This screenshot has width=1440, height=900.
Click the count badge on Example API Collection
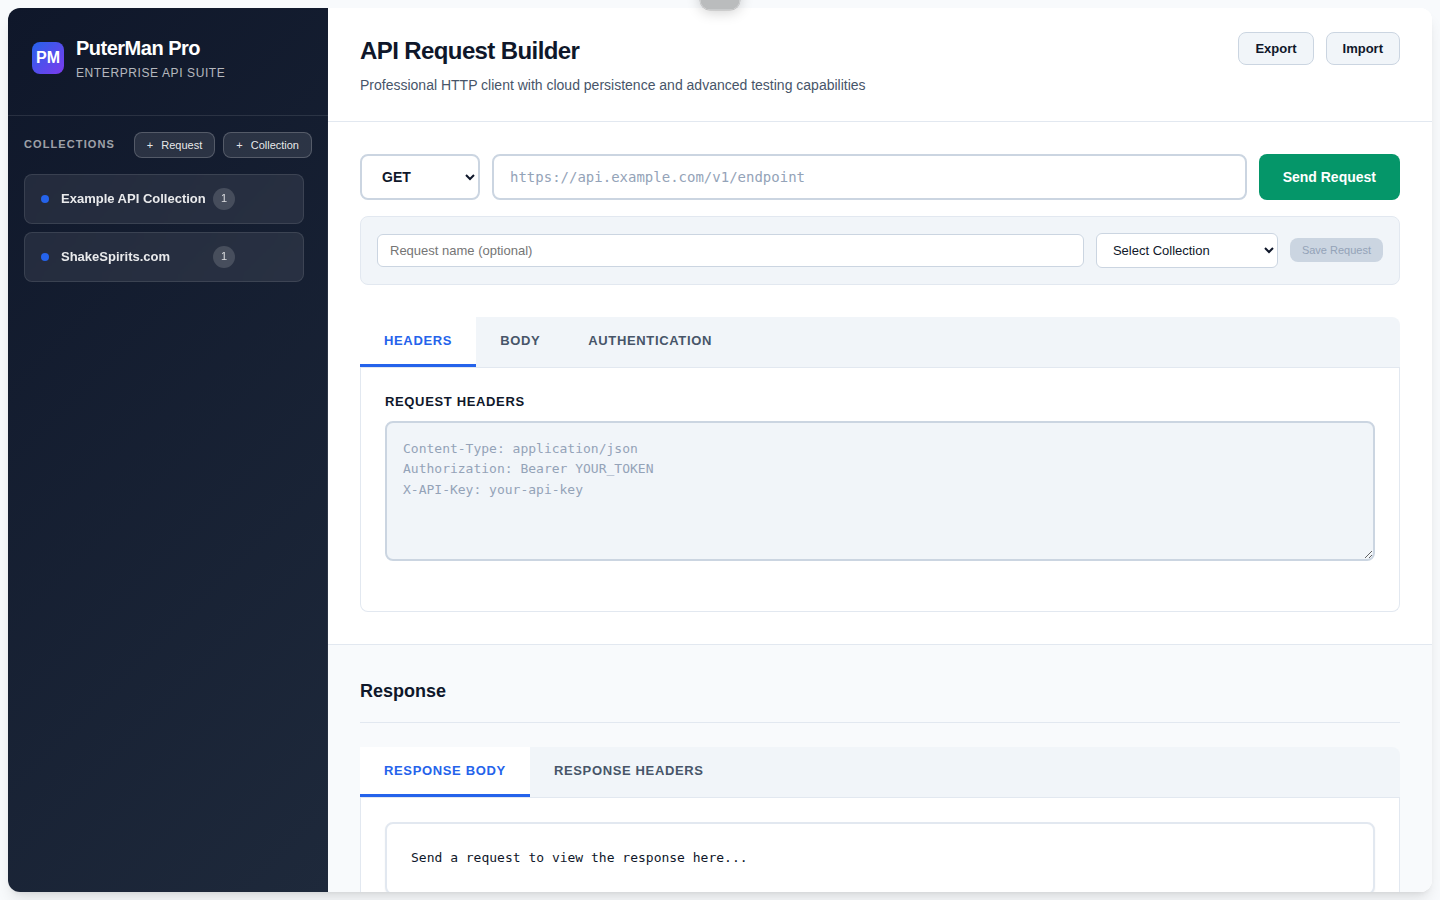(x=224, y=199)
